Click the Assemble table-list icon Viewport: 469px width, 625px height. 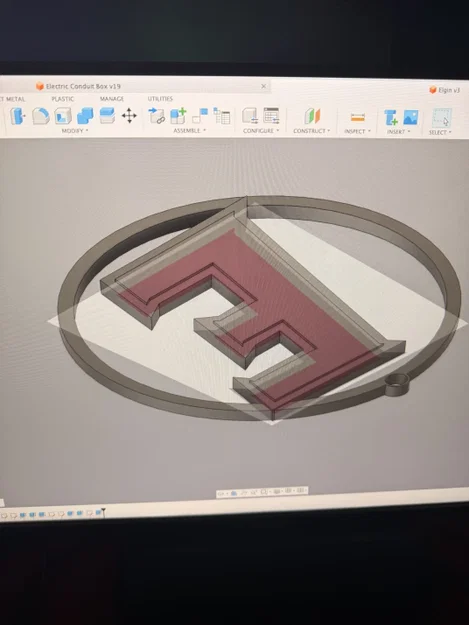coord(222,116)
